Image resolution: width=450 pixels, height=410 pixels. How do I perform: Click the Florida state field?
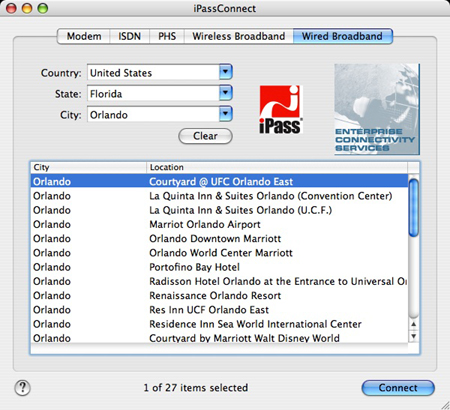[x=153, y=94]
